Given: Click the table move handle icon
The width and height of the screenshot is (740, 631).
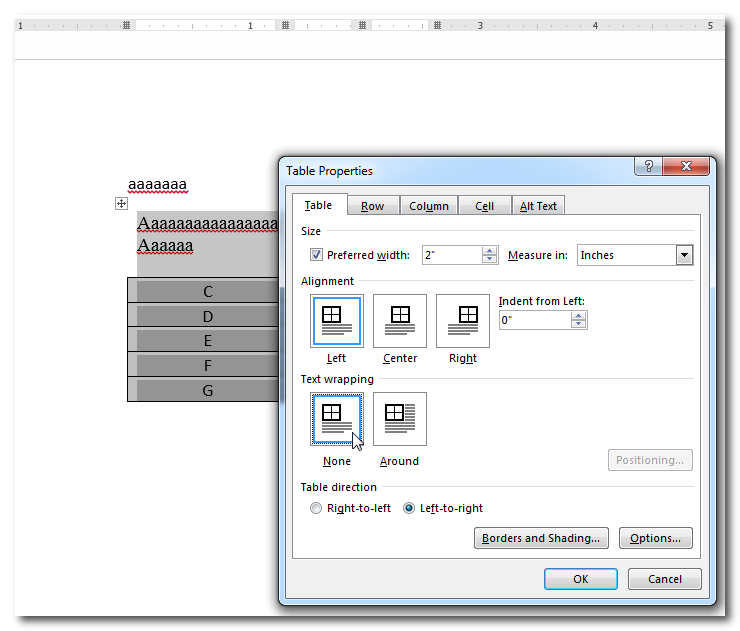Looking at the screenshot, I should tap(121, 204).
